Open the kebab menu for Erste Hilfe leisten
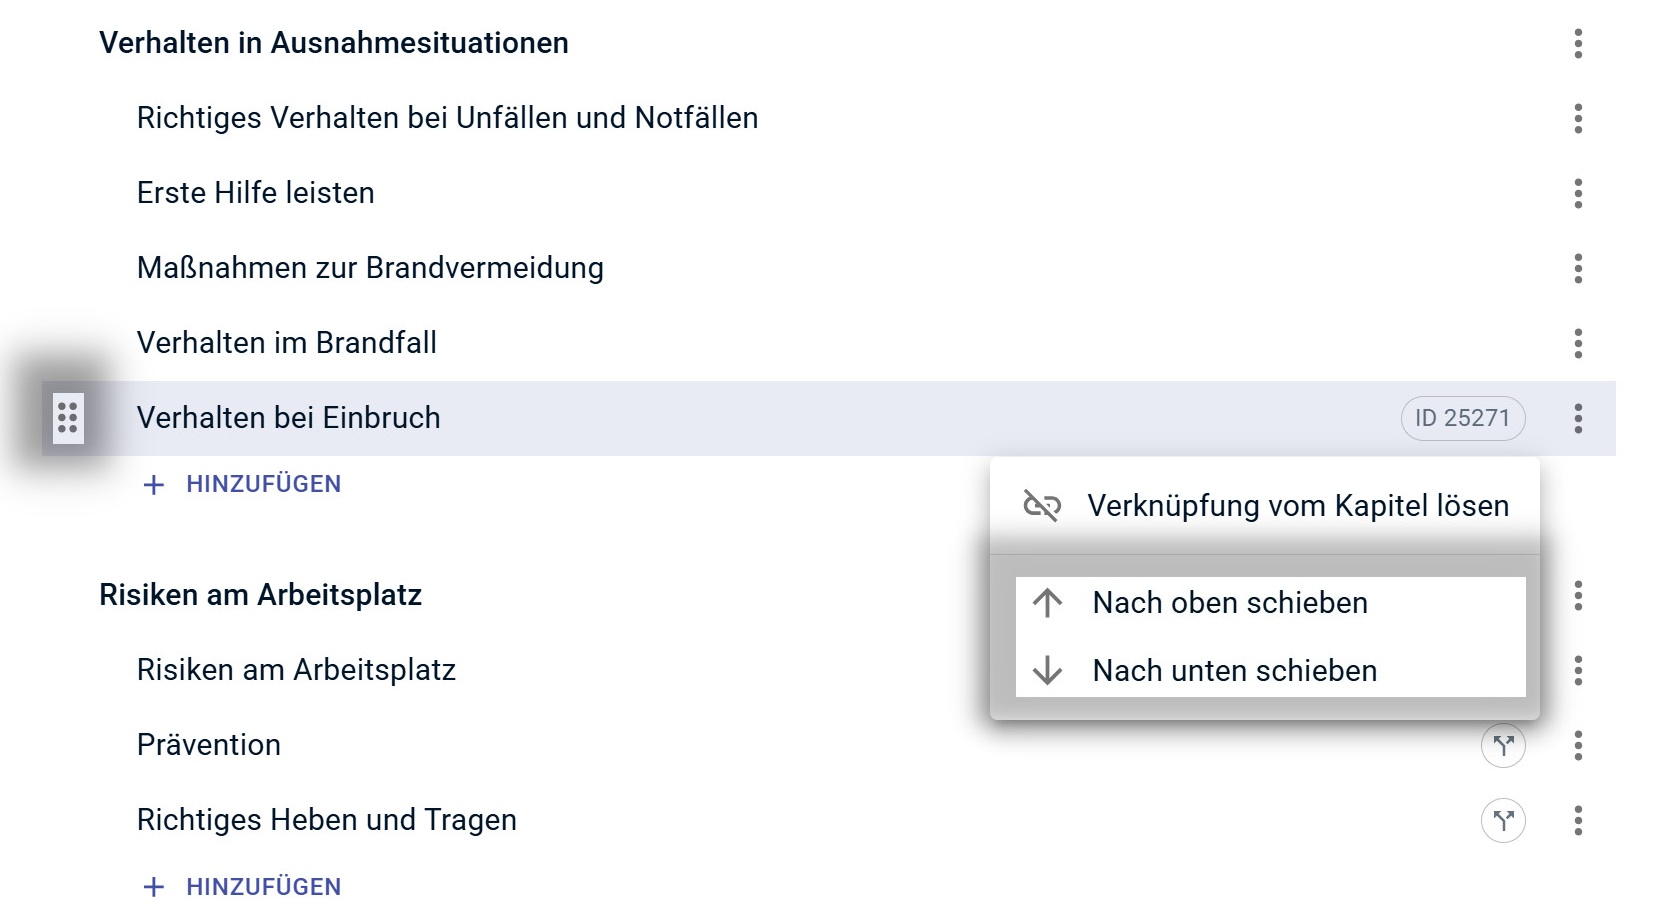 (1578, 193)
